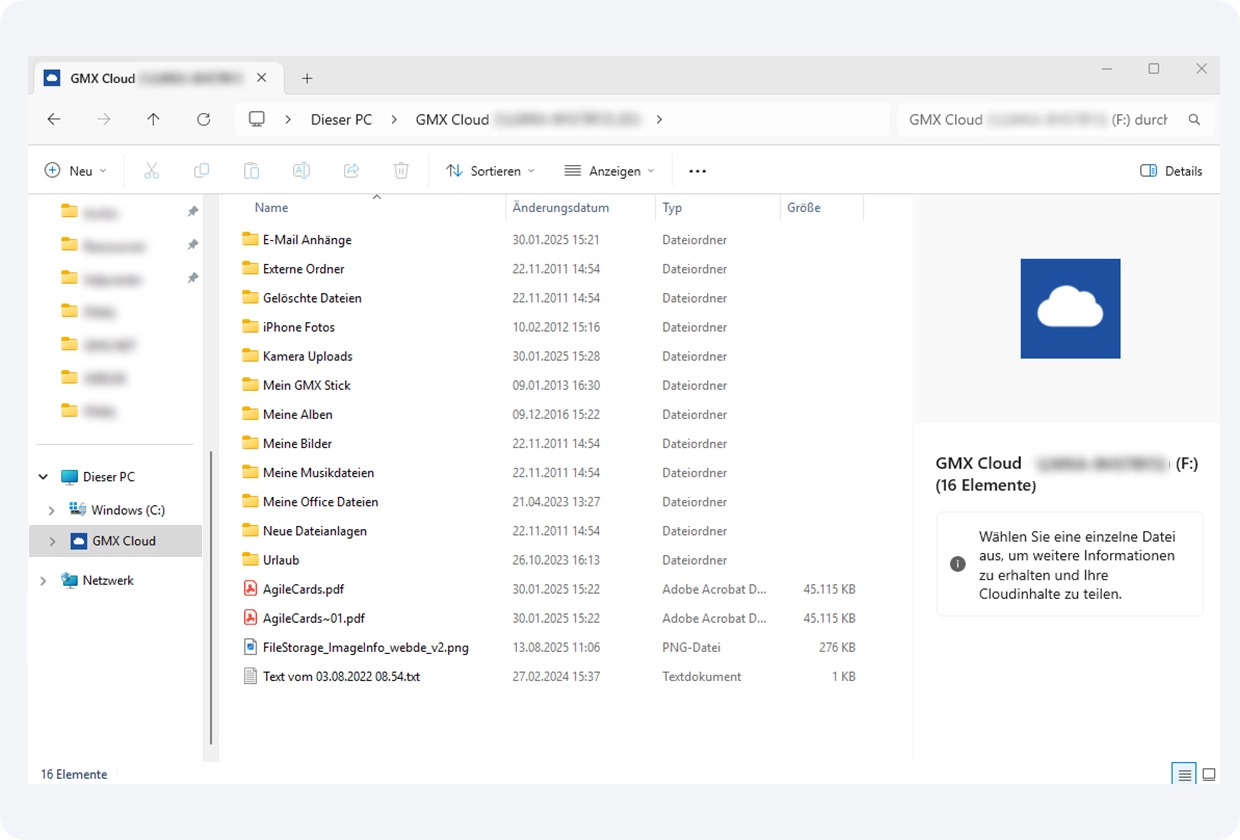The width and height of the screenshot is (1240, 840).
Task: Click the Rename icon in toolbar
Action: (x=301, y=171)
